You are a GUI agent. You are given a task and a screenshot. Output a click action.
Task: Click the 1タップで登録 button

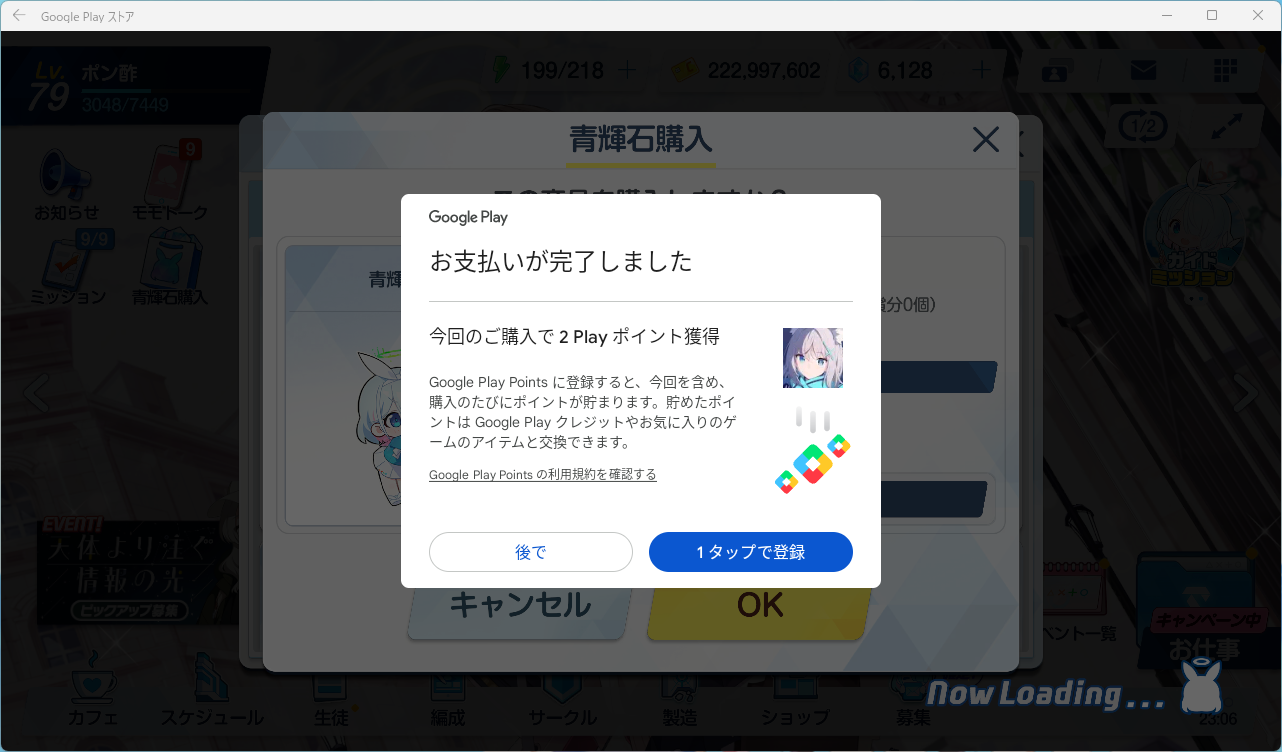(x=751, y=552)
